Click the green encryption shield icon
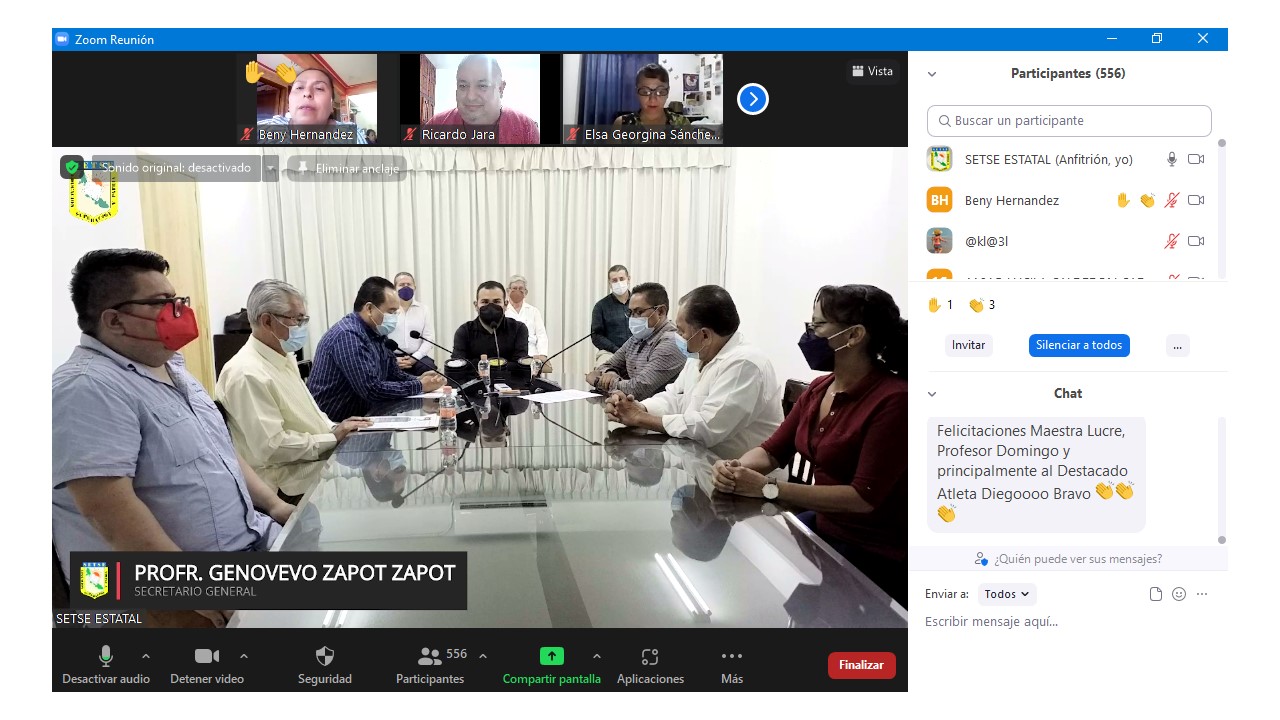The image size is (1280, 720). [71, 167]
